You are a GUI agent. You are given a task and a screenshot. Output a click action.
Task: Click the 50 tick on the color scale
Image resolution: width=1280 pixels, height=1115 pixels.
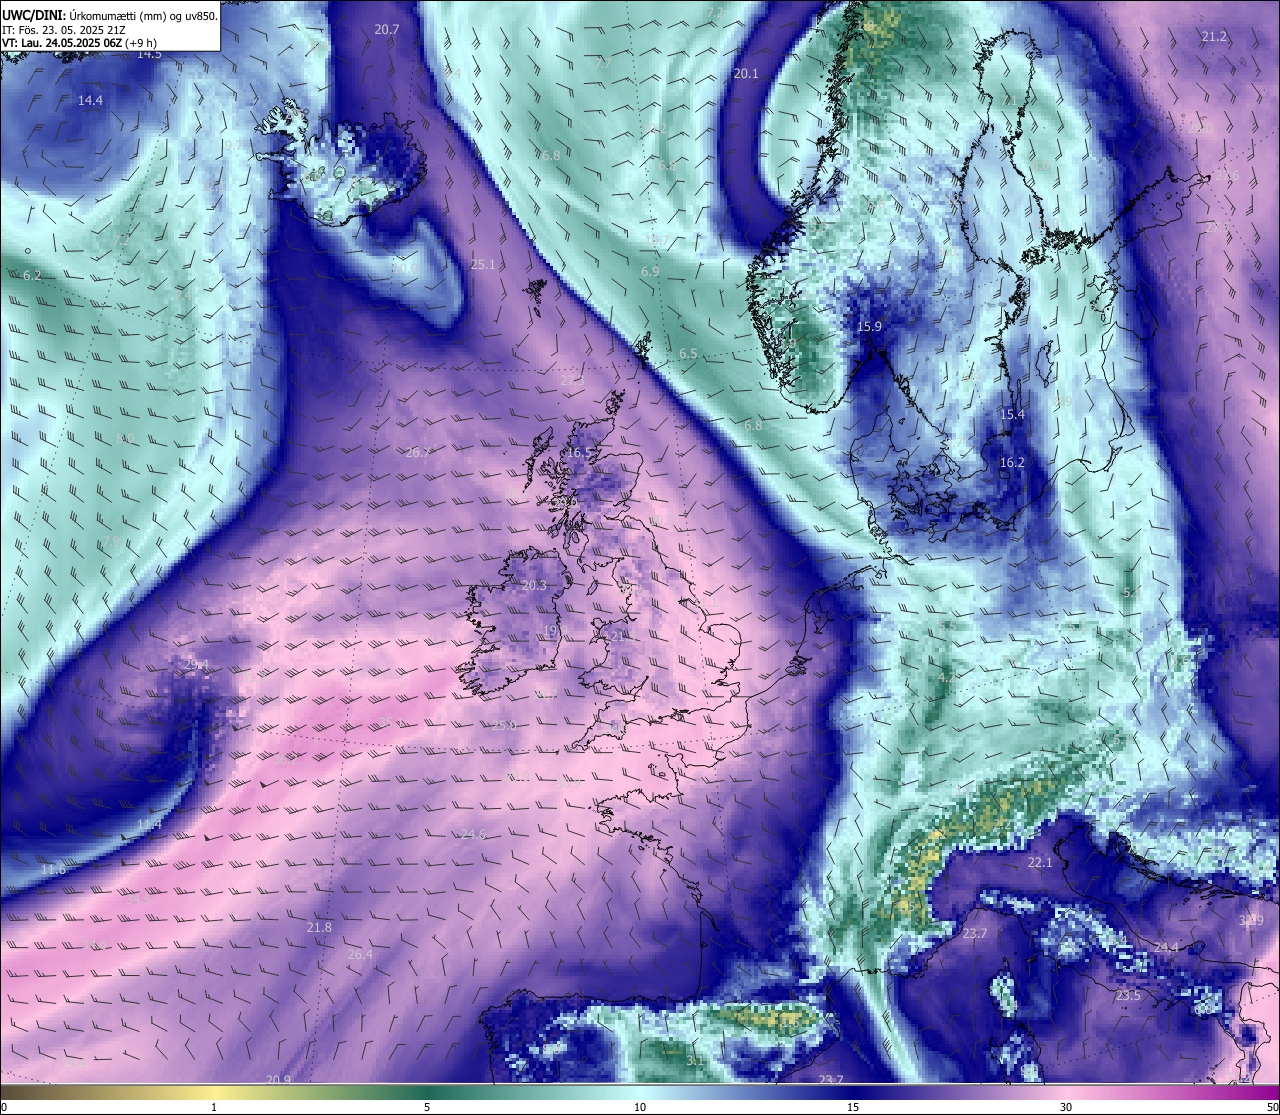point(1272,1107)
